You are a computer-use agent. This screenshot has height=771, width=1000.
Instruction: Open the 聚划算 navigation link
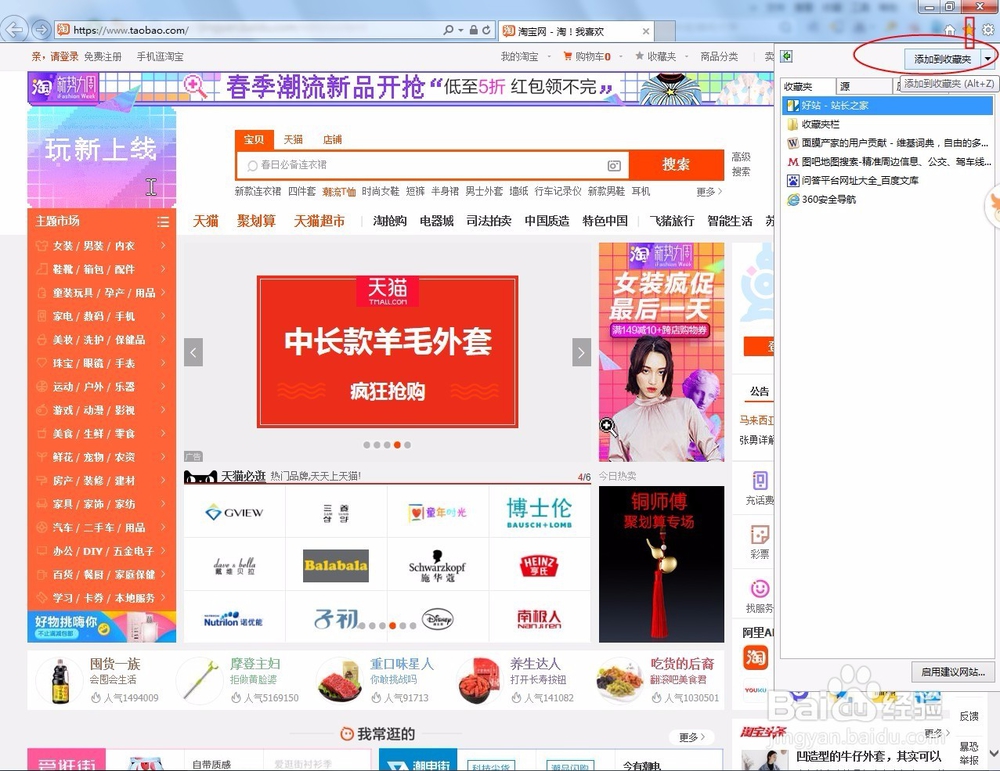[x=256, y=221]
